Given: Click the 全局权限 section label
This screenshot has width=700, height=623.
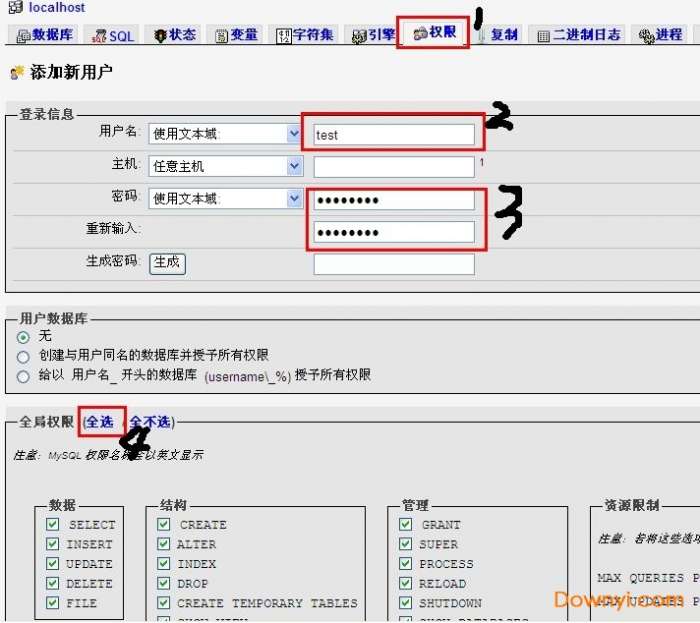Looking at the screenshot, I should 46,422.
